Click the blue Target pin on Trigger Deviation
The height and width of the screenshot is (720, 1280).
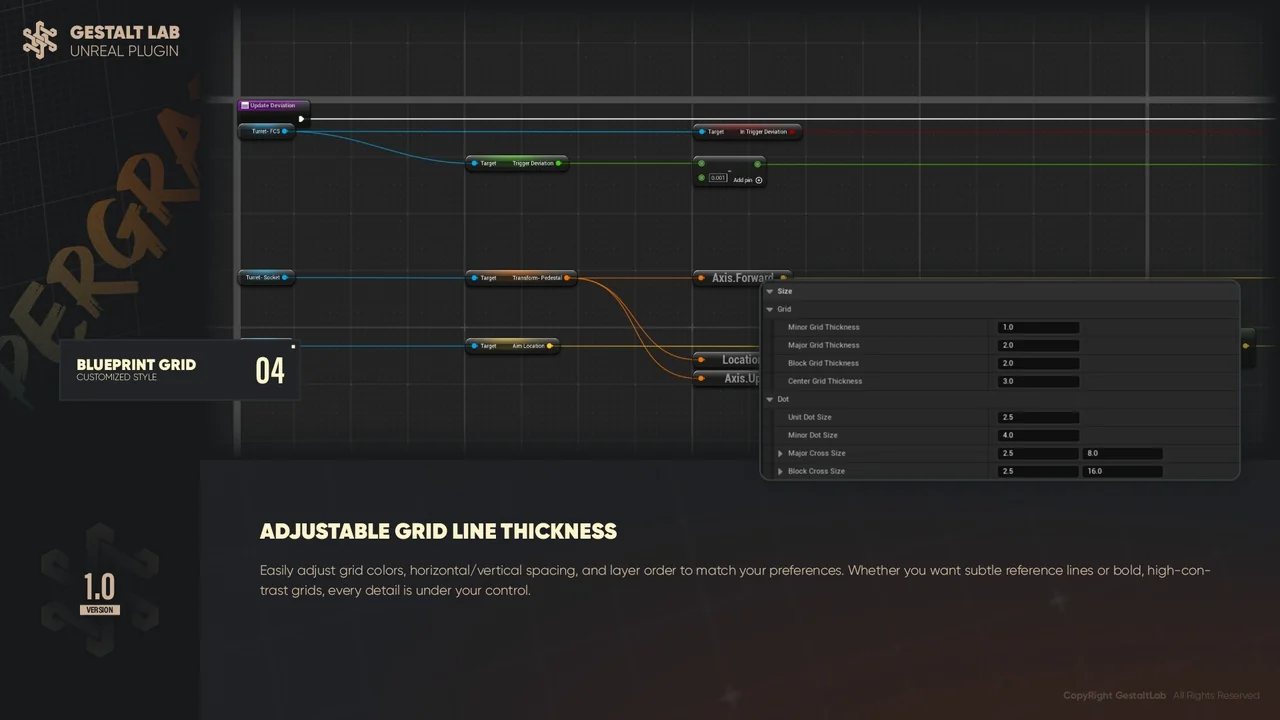(x=472, y=163)
